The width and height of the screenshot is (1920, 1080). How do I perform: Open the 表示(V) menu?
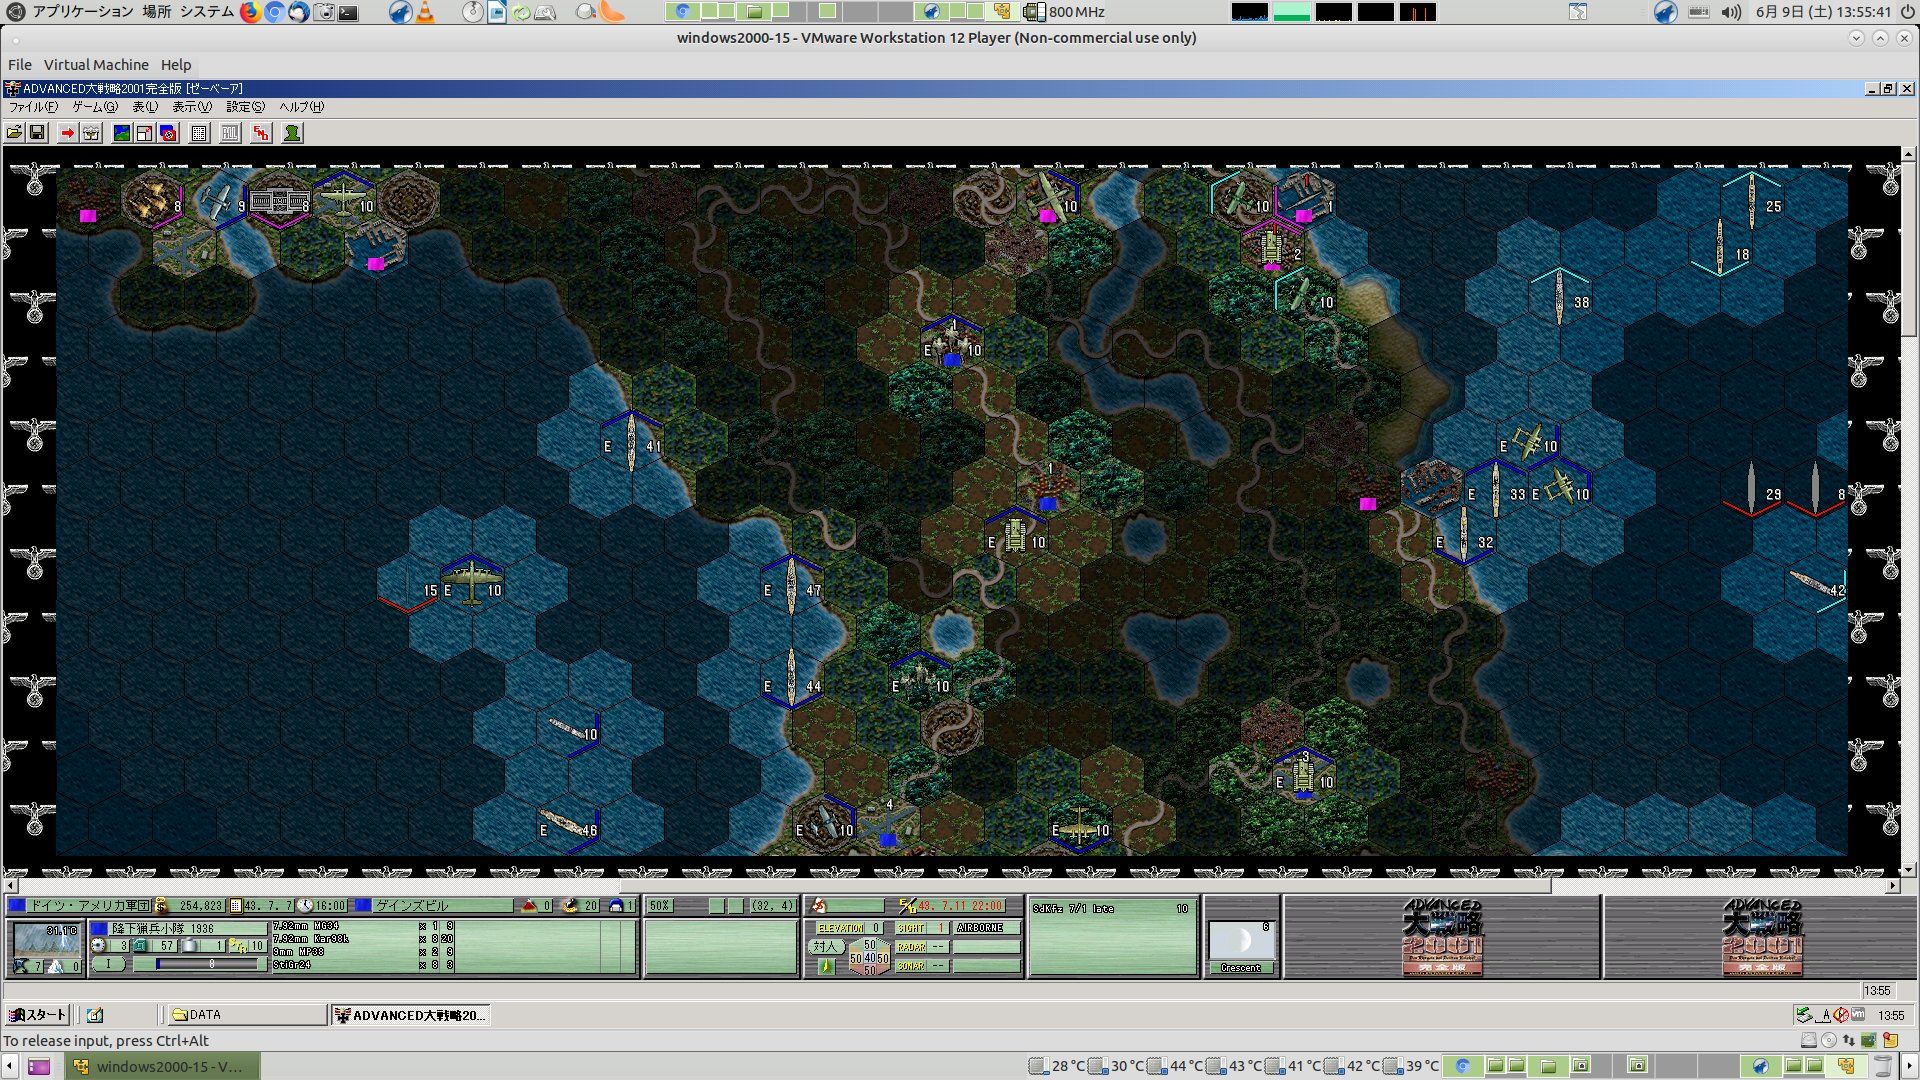pos(191,107)
